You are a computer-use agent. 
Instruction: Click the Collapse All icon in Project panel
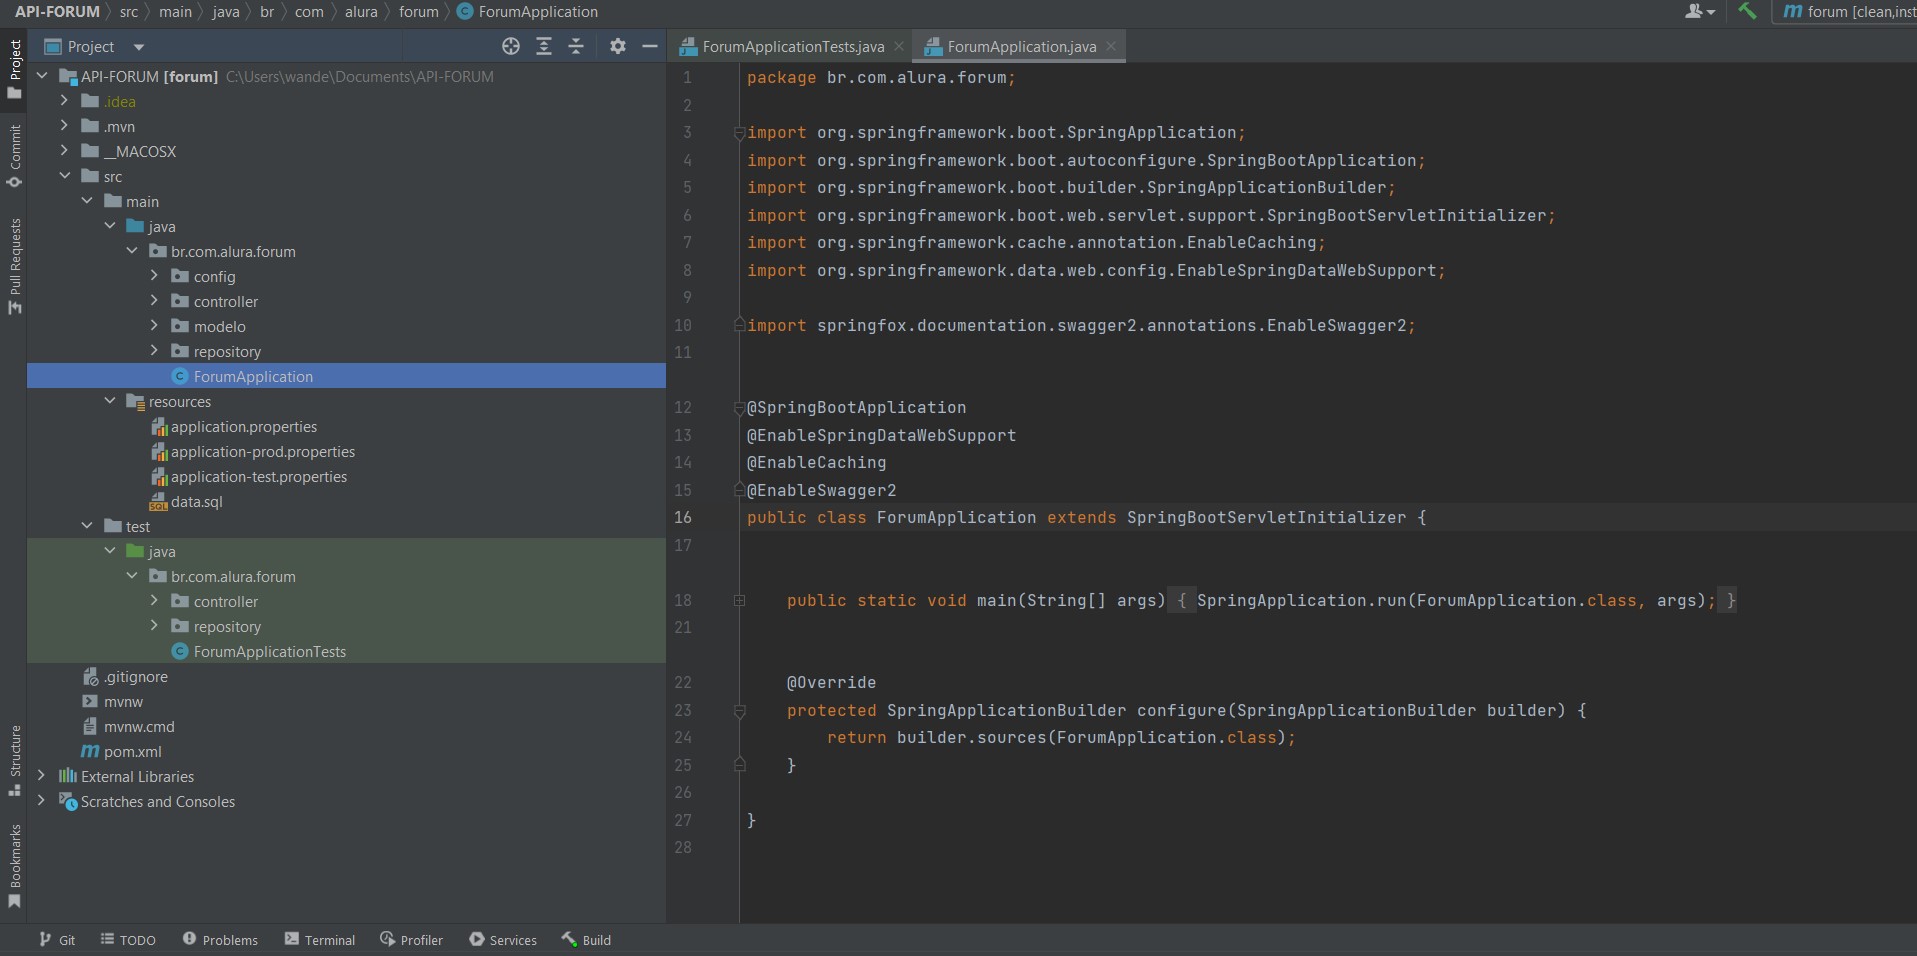point(576,46)
